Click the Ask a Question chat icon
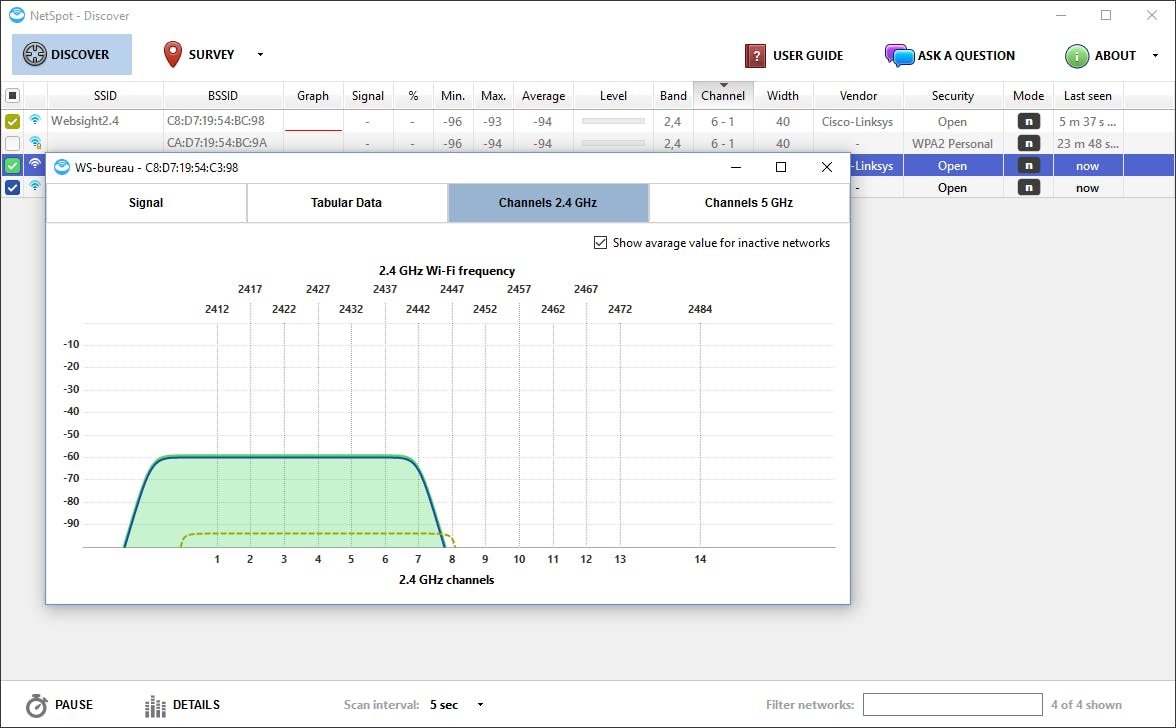Screen dimensions: 1176x728 899,56
